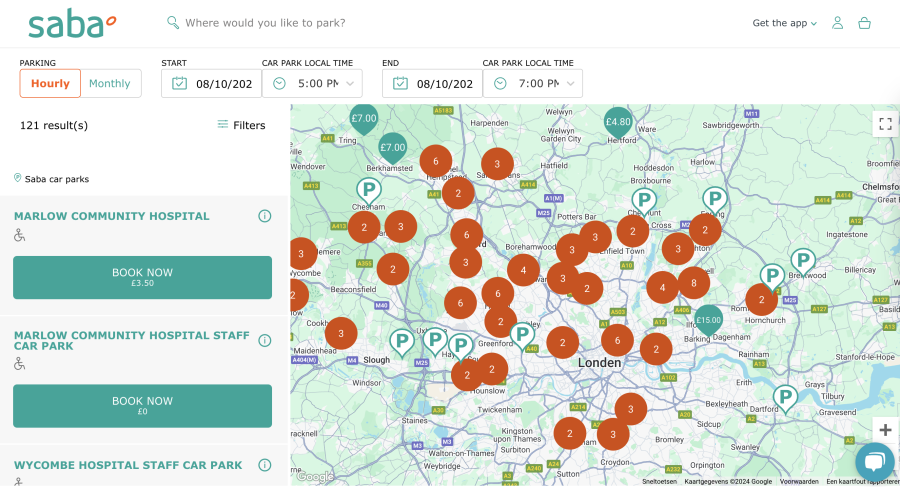Viewport: 900px width, 487px height.
Task: Open the Filters panel
Action: [x=242, y=125]
